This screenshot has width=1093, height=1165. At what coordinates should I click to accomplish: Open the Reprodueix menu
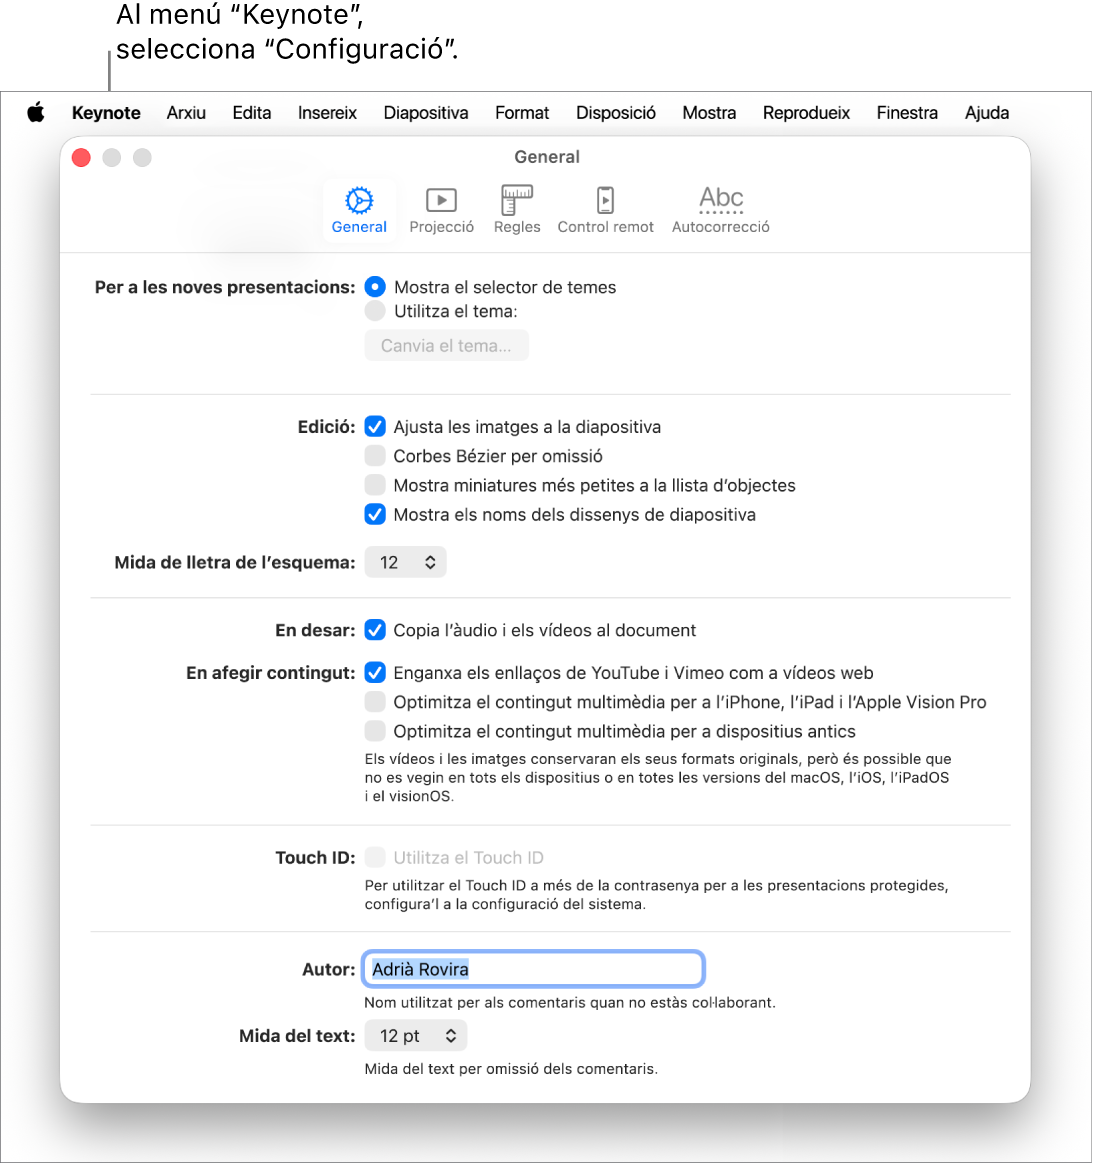[806, 113]
